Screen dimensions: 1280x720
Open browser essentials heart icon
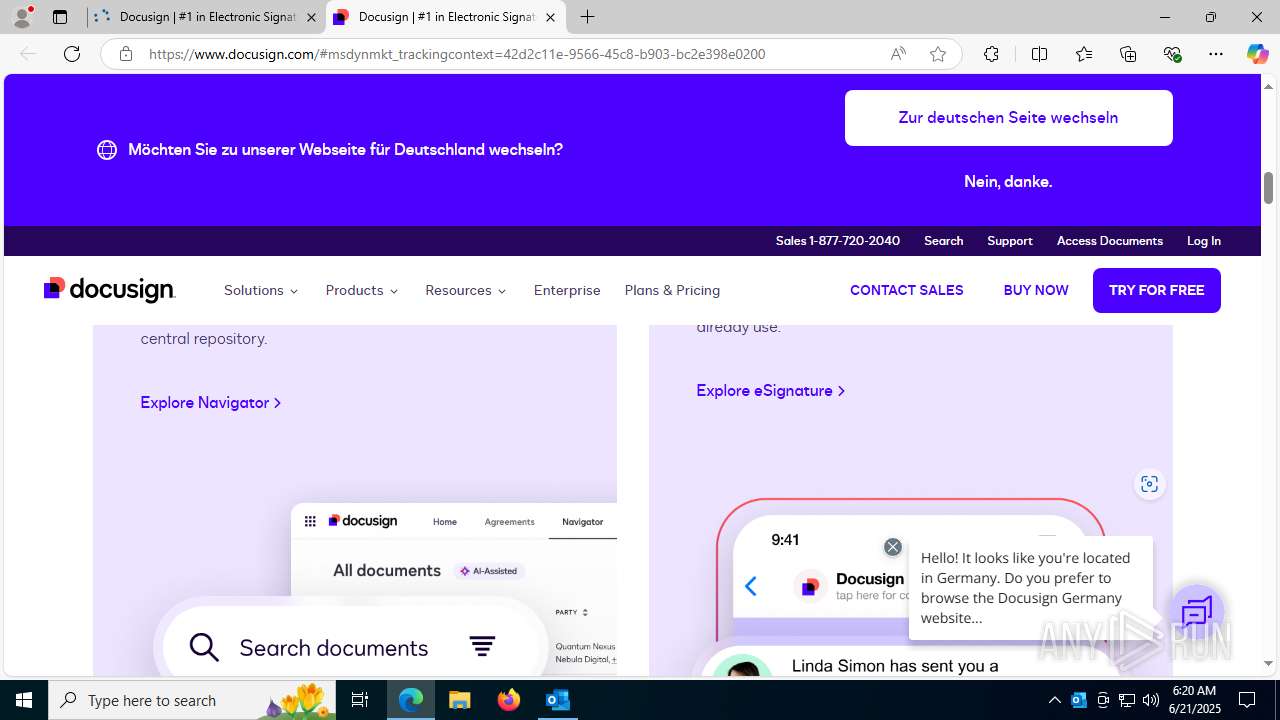pos(1172,54)
